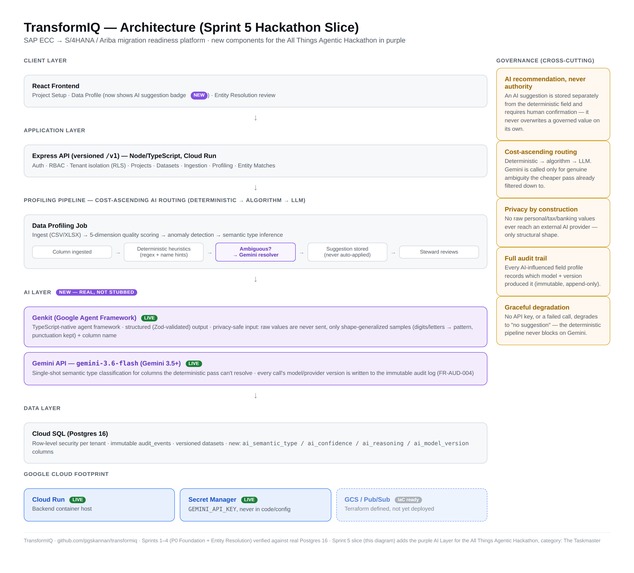This screenshot has height=573, width=634.
Task: Select the "Steward reviews" pipeline step
Action: coord(439,252)
